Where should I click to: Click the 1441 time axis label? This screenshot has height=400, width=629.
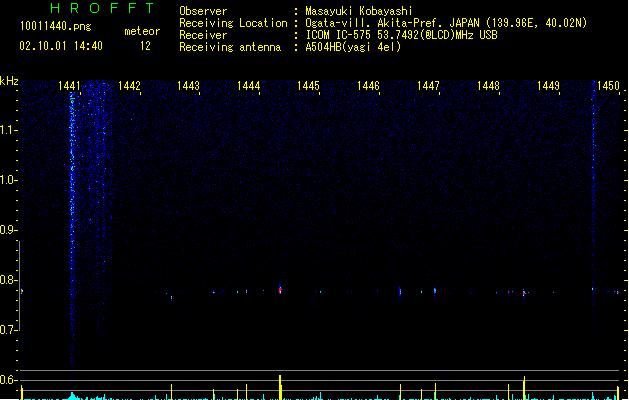click(x=69, y=86)
